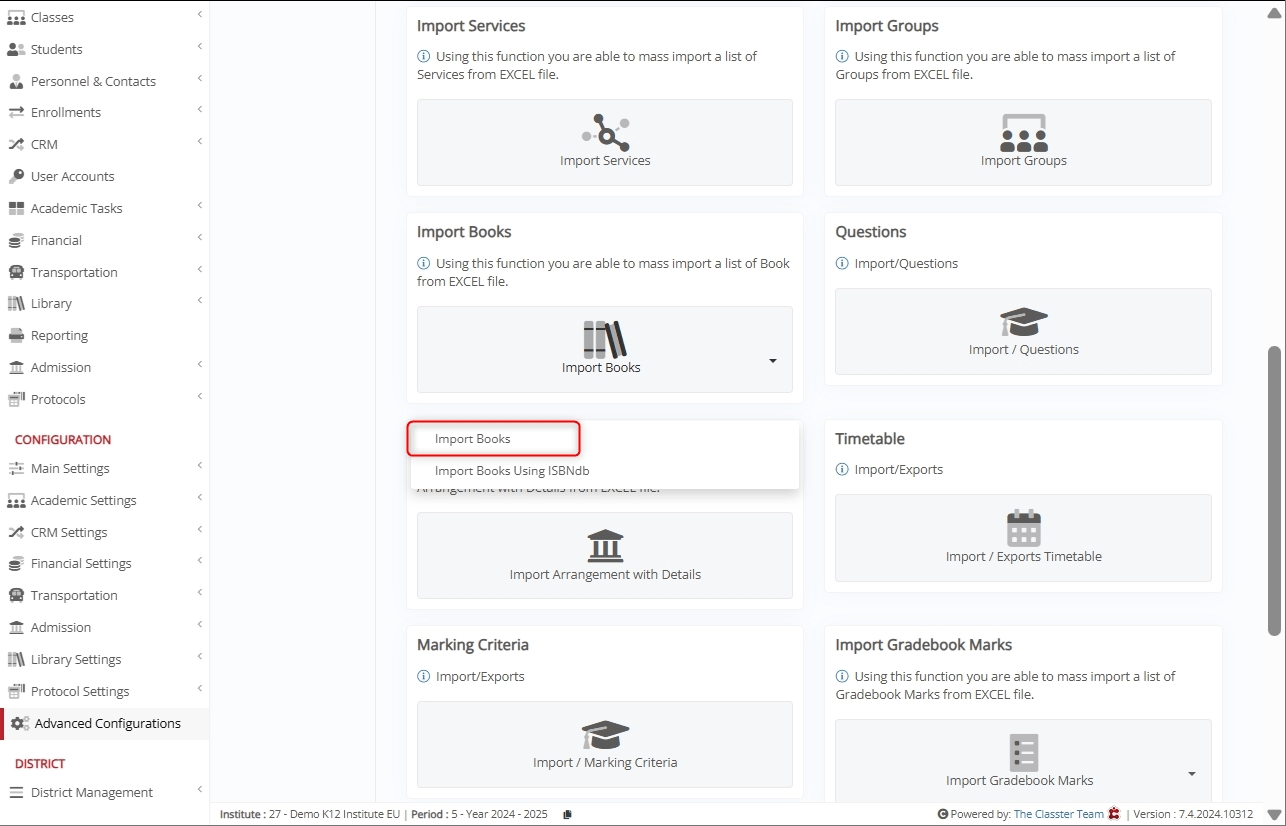Screen dimensions: 1286x826
Task: Expand the Students sidebar menu
Action: tap(57, 49)
